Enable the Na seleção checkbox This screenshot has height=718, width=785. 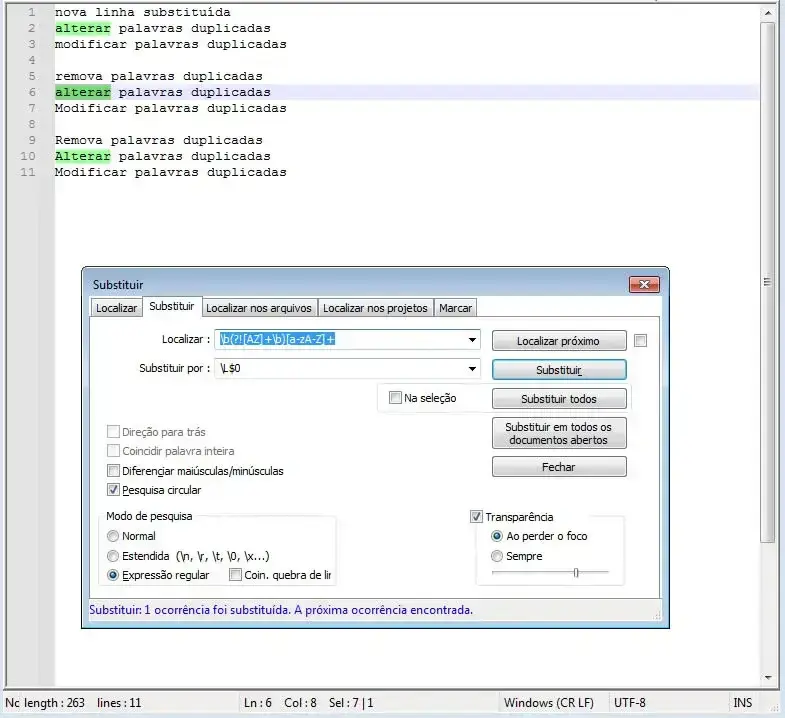pyautogui.click(x=395, y=398)
